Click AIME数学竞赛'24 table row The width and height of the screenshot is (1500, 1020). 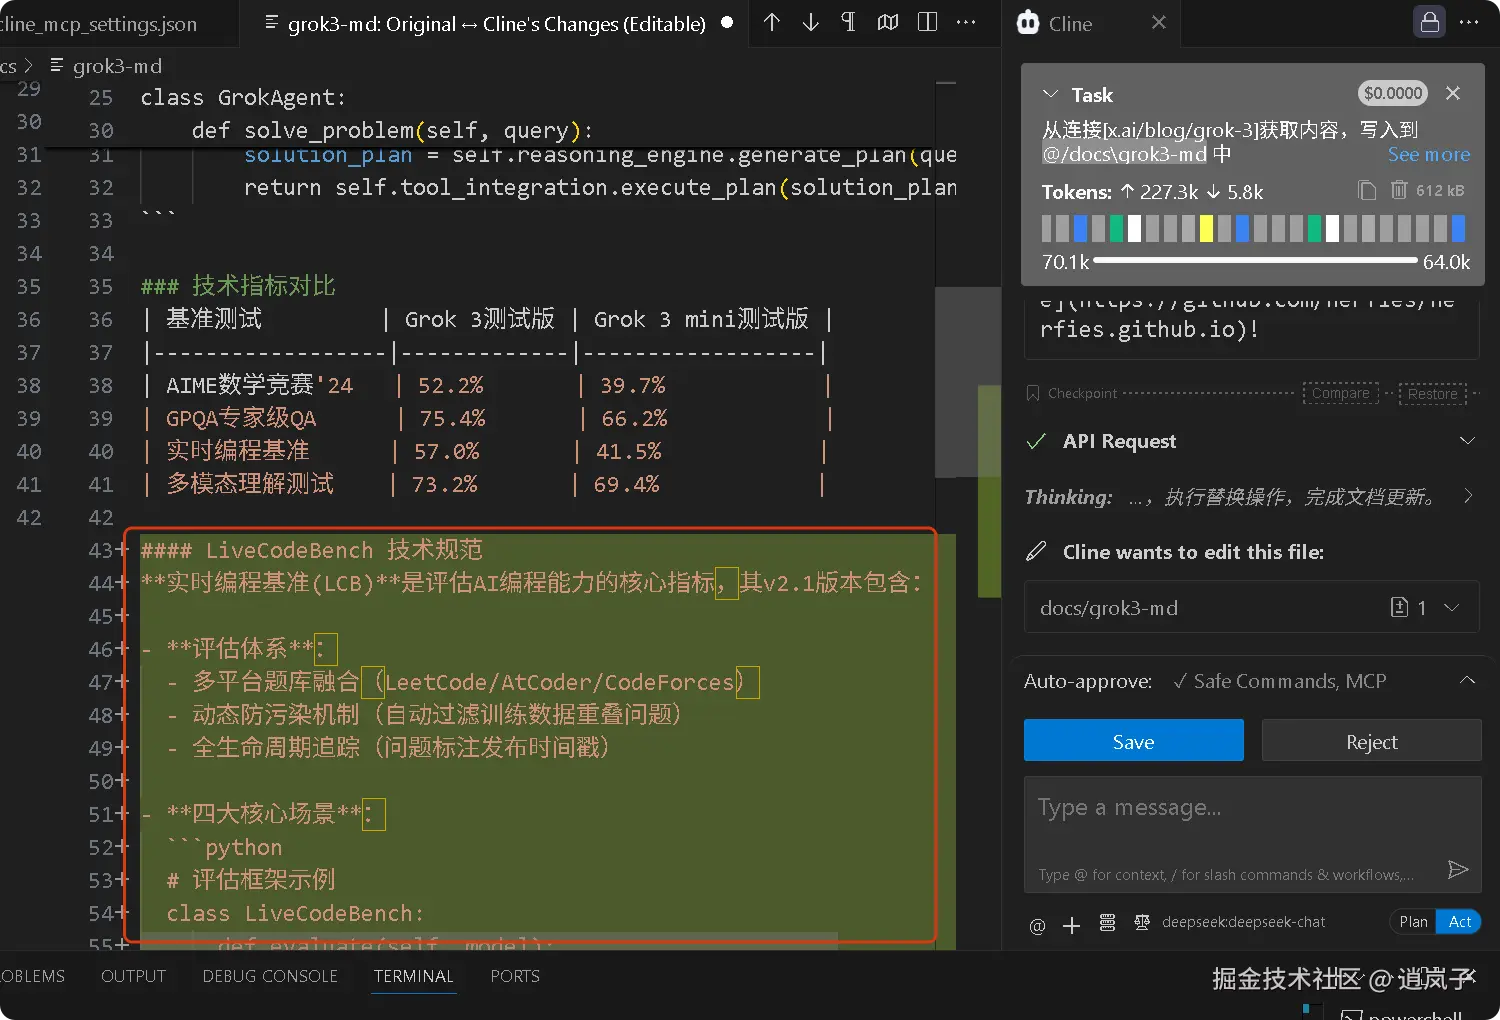pos(487,385)
